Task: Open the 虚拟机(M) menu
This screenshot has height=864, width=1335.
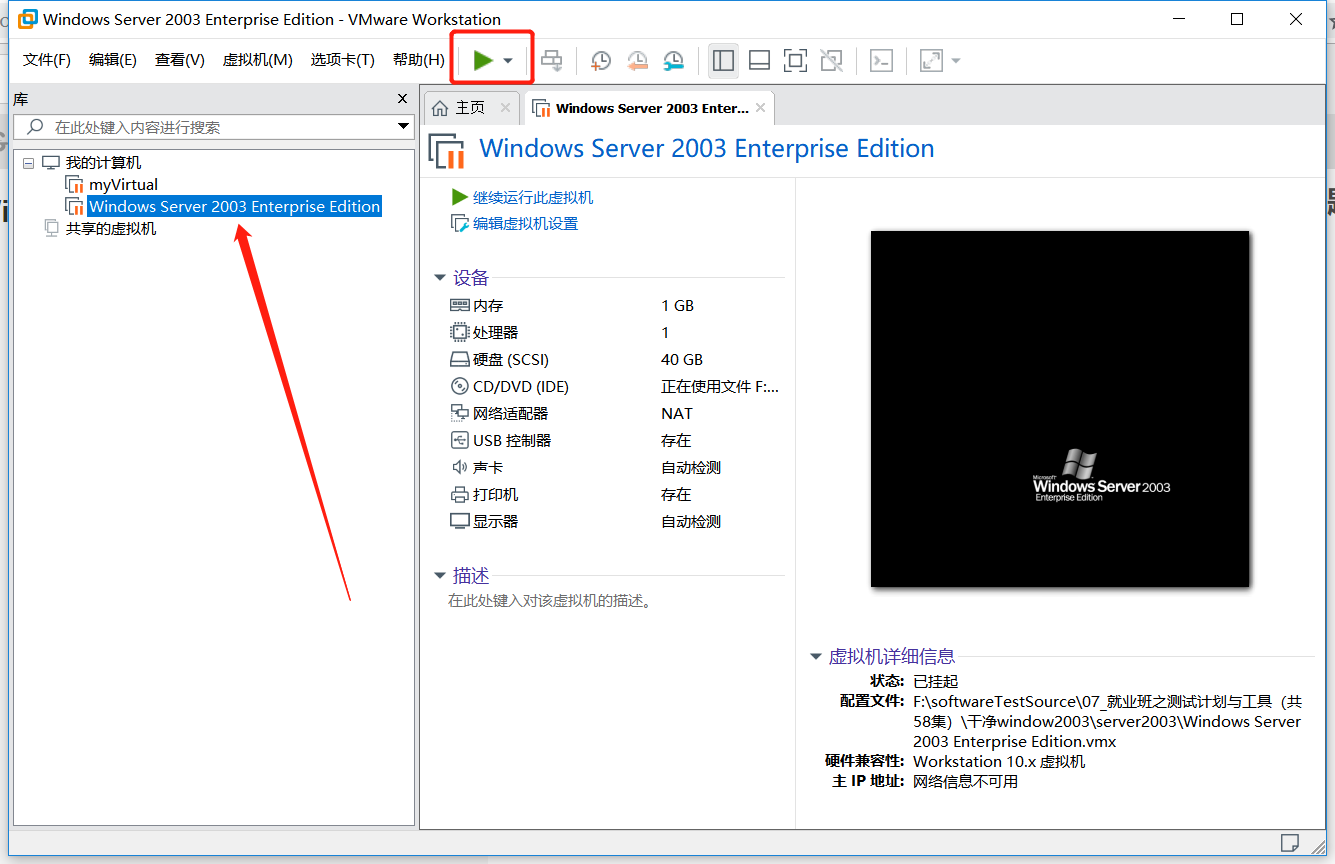Action: pyautogui.click(x=257, y=60)
